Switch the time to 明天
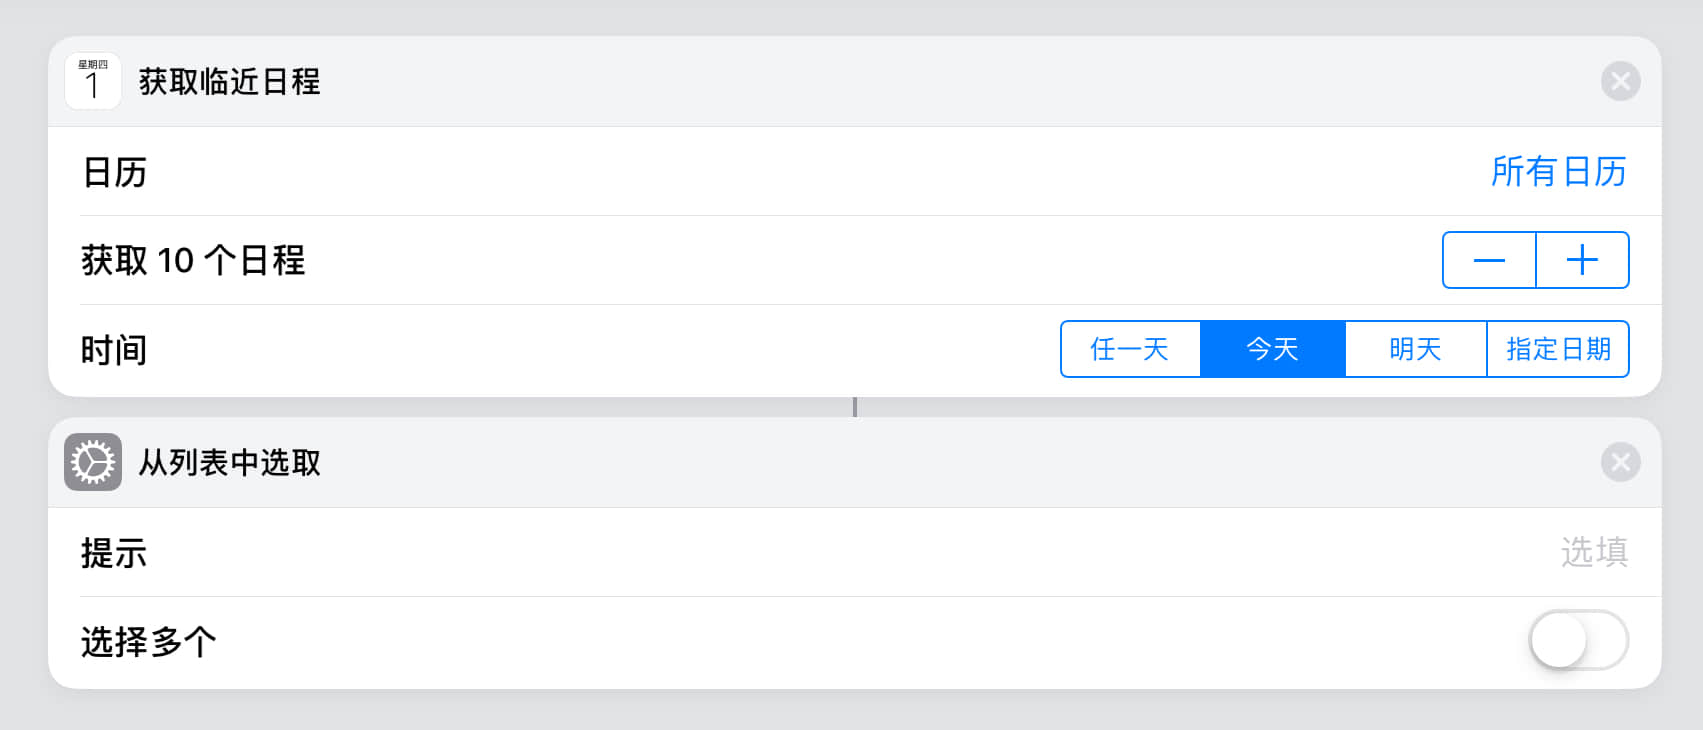 [1415, 349]
